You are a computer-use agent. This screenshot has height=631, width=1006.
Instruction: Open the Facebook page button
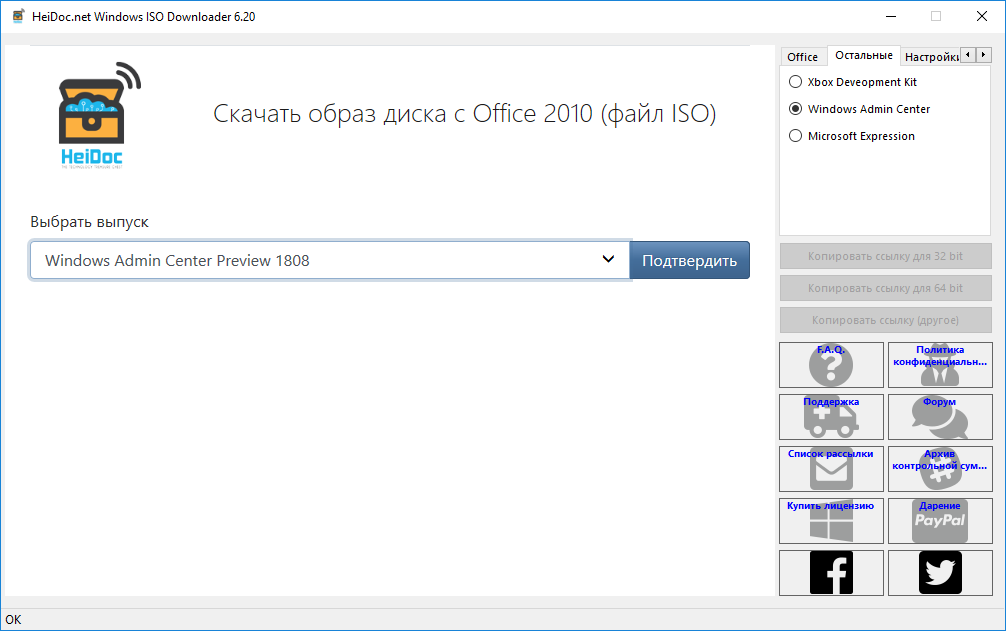[831, 573]
